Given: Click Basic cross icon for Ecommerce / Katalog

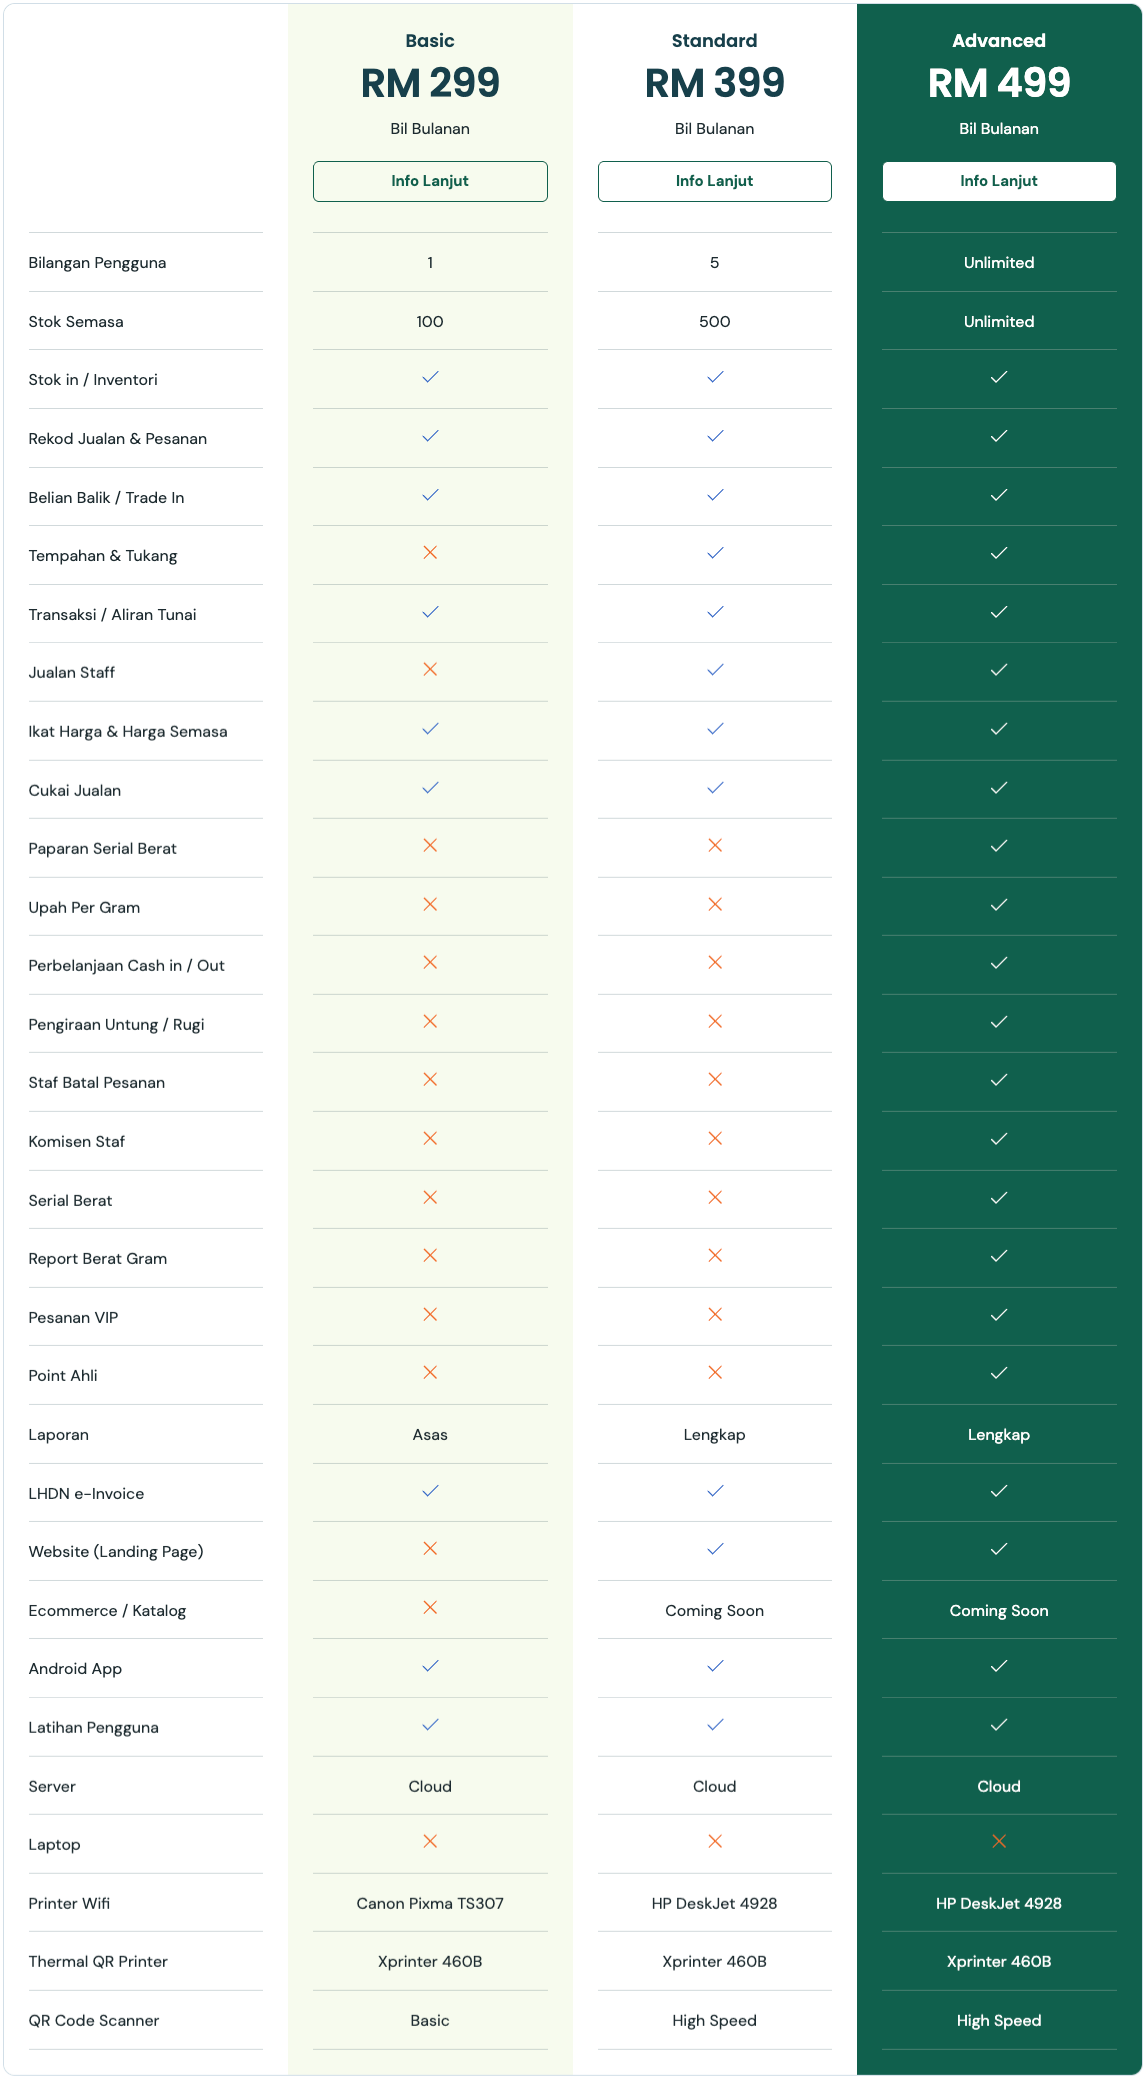Looking at the screenshot, I should [430, 1608].
